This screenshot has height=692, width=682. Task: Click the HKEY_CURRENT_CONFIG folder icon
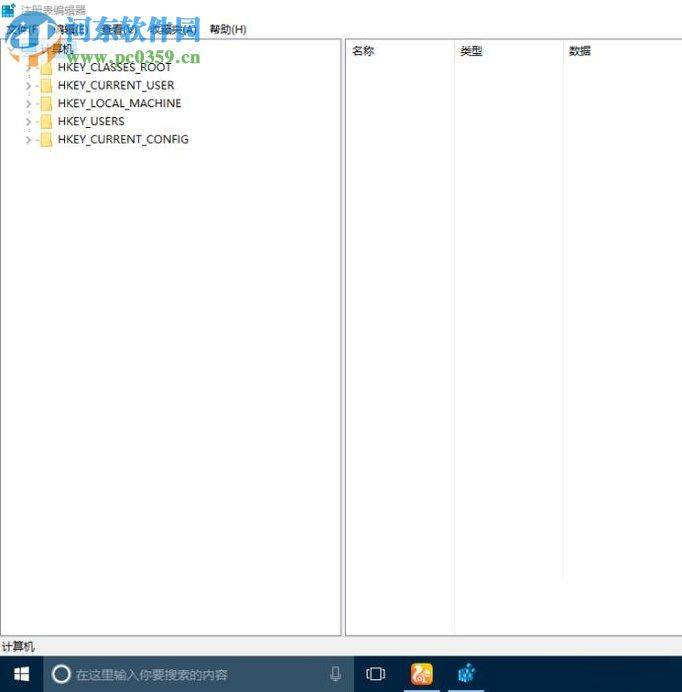pos(46,140)
